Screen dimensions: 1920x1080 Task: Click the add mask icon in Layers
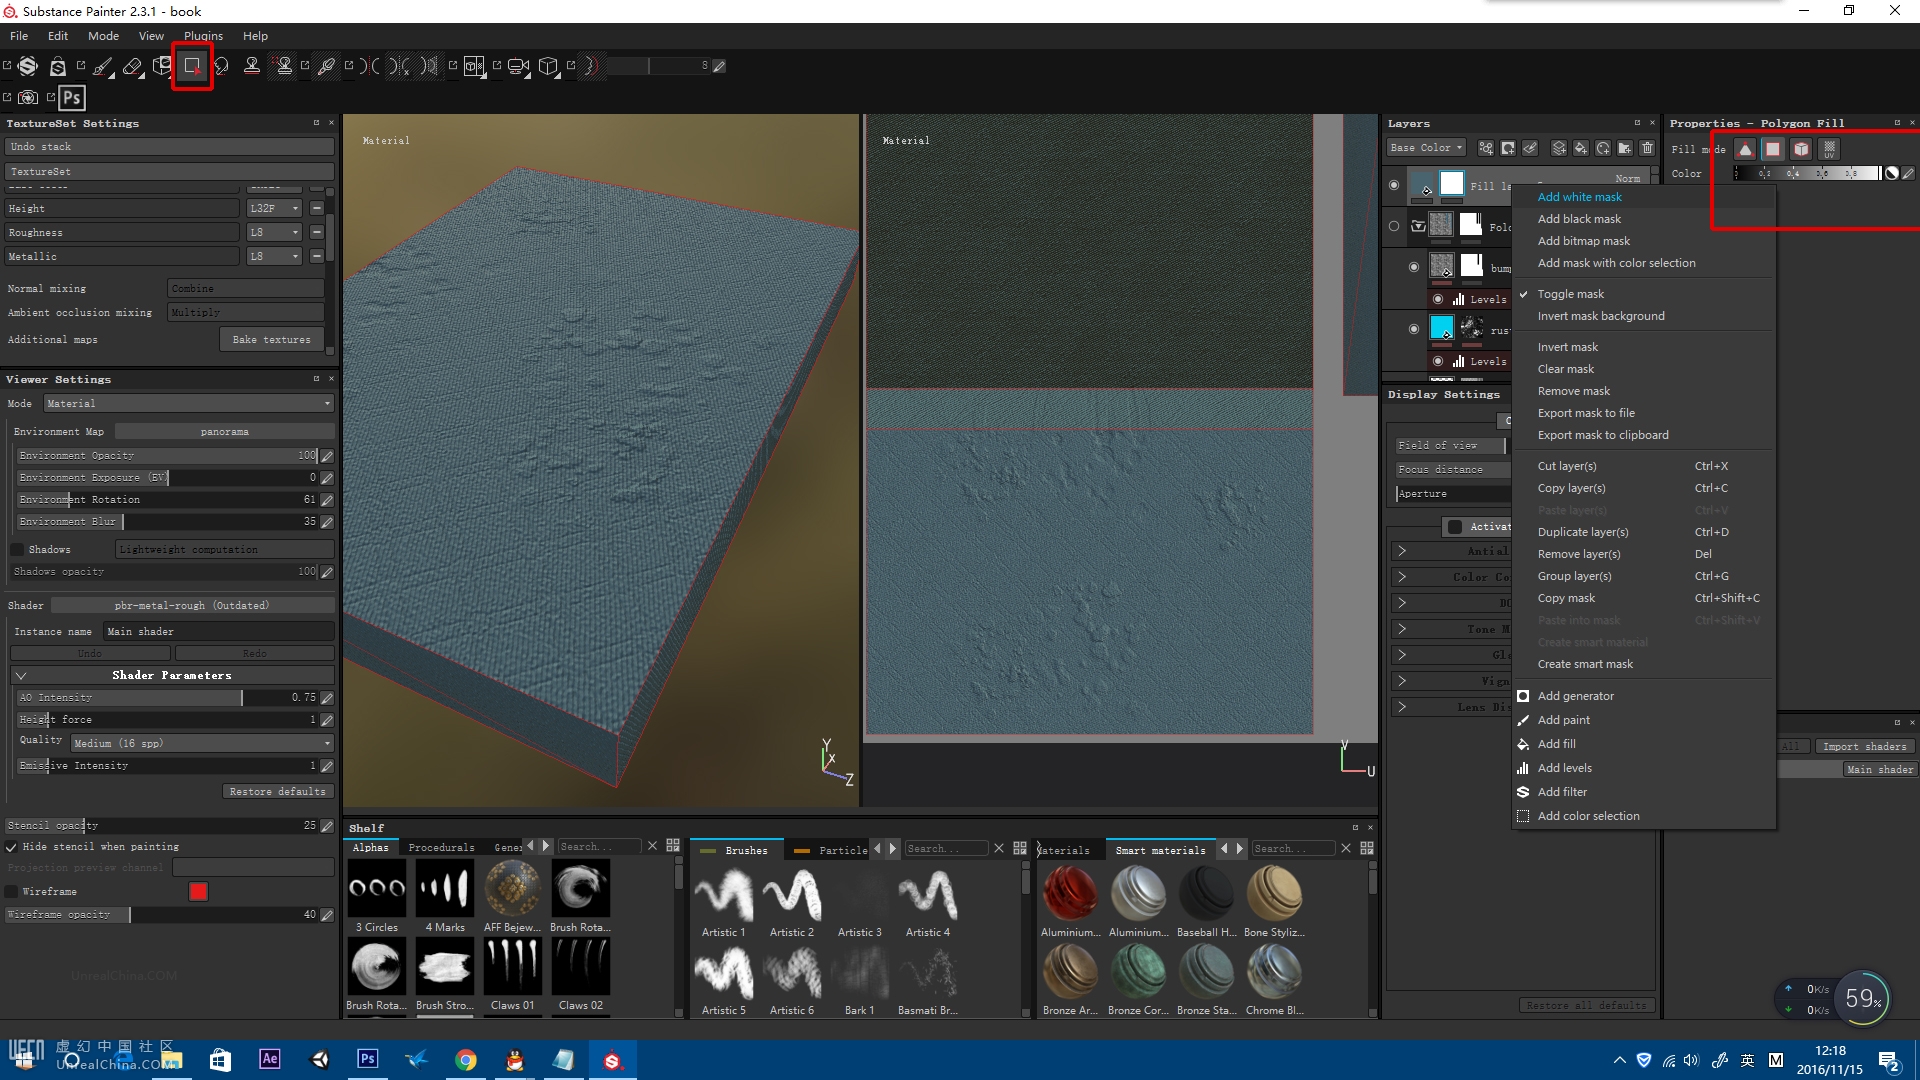[1508, 148]
